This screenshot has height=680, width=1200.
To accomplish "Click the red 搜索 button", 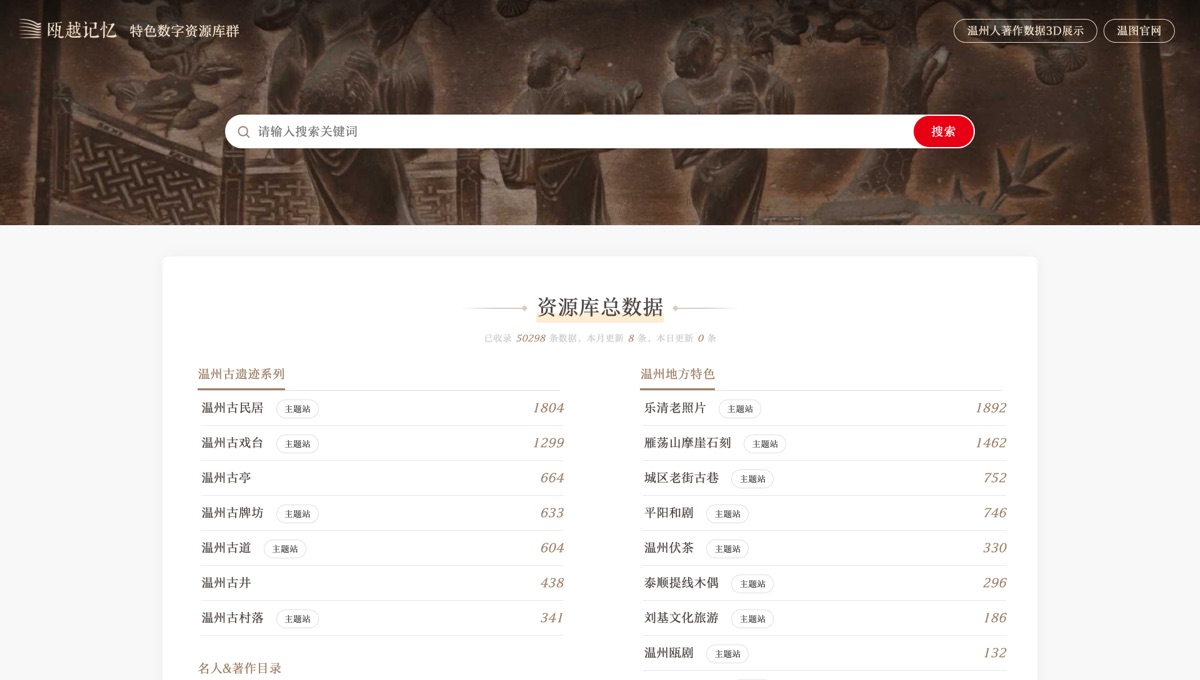I will tap(943, 131).
